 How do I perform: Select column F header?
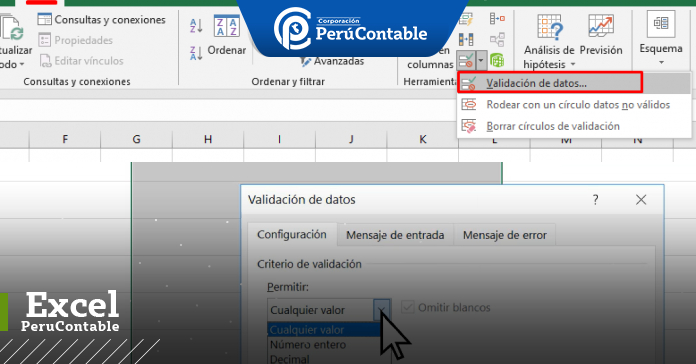point(65,139)
